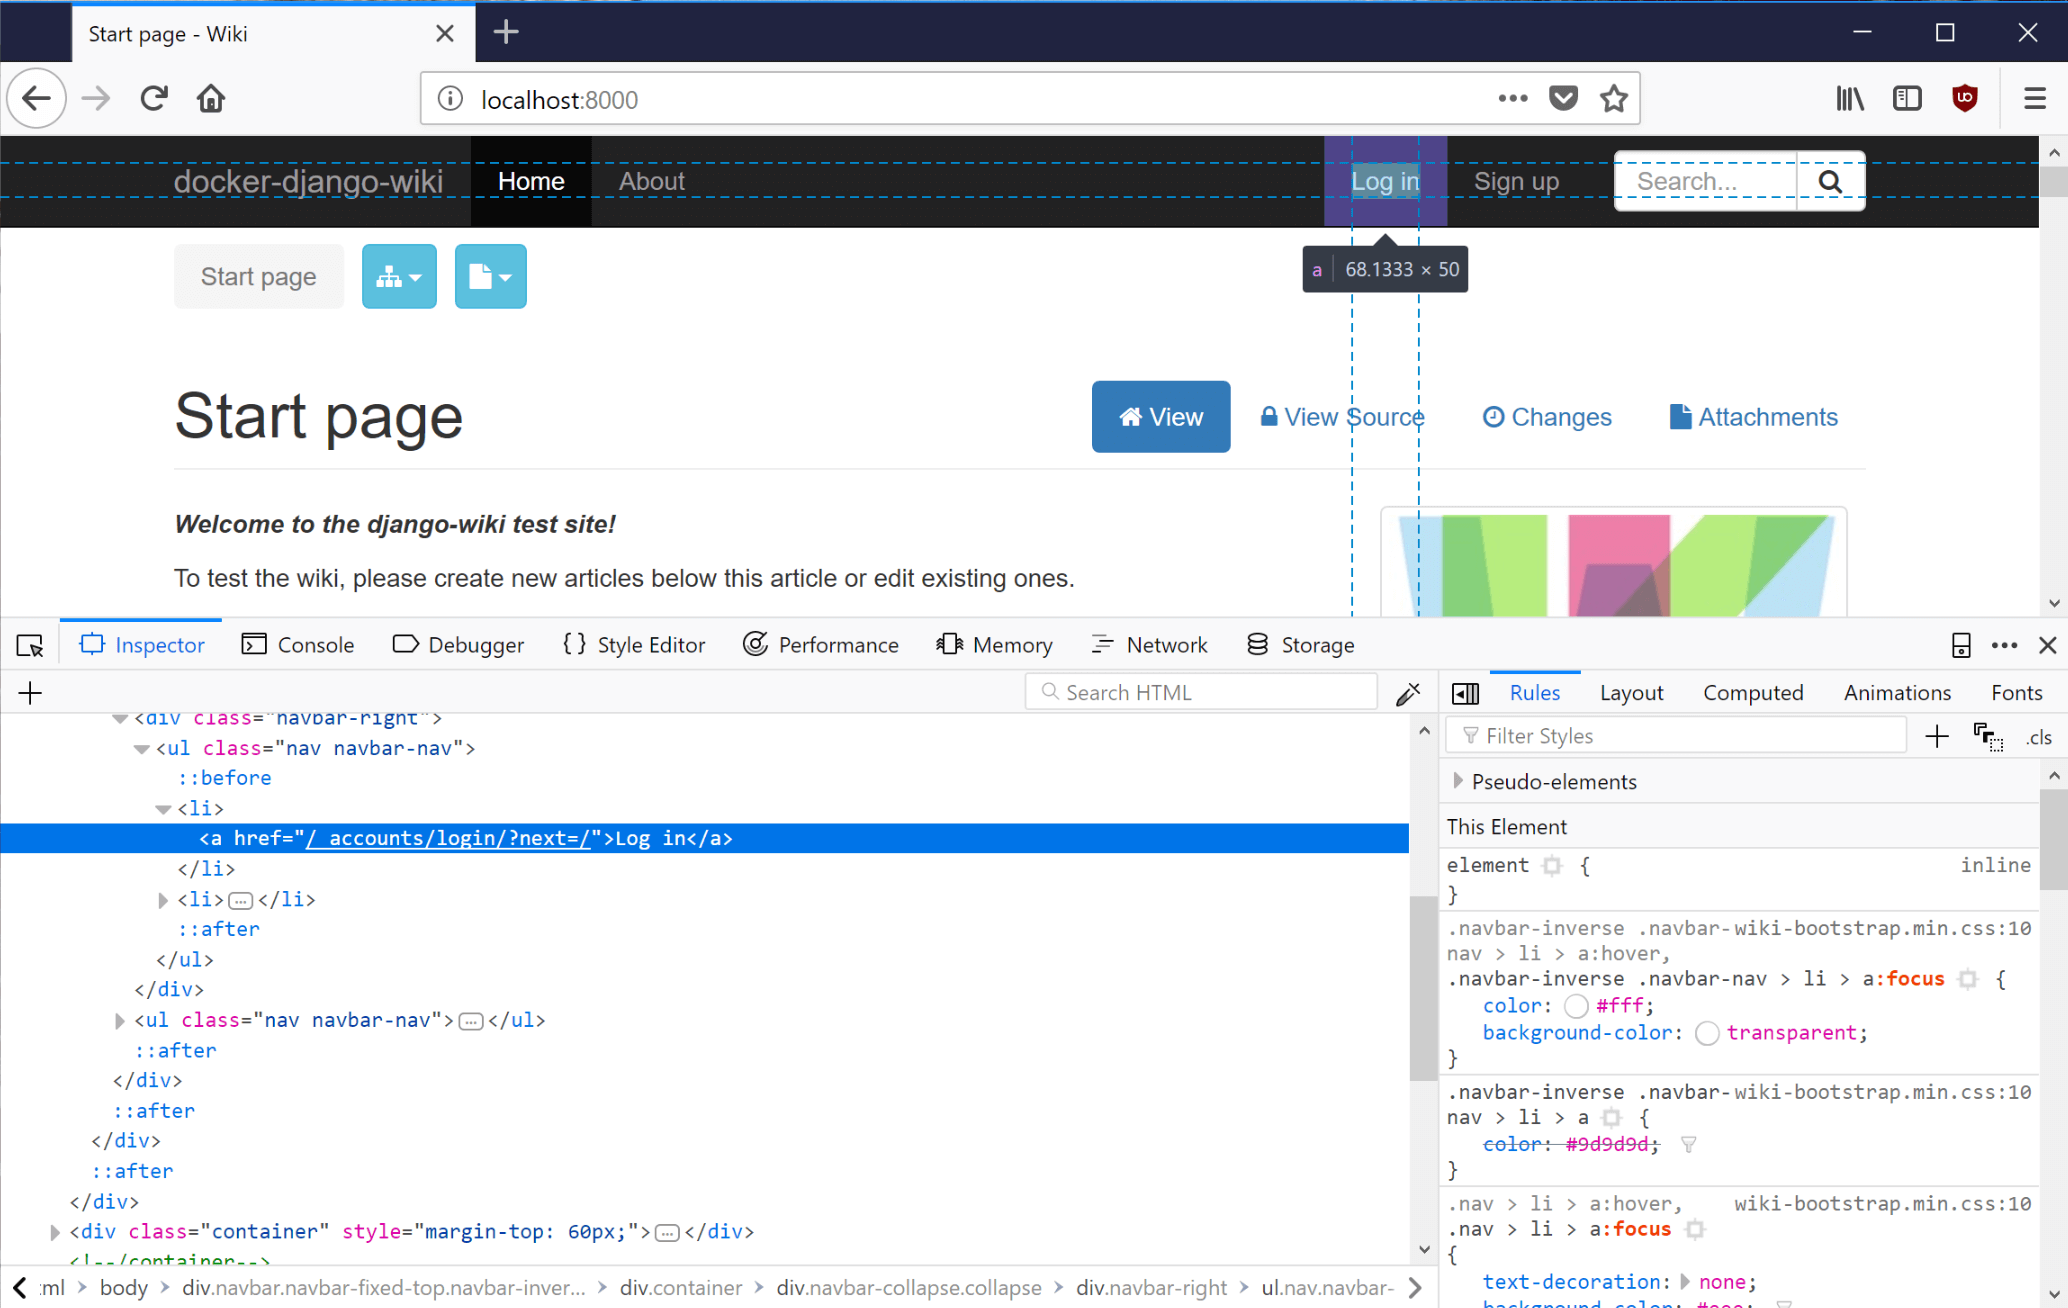Switch to the Debugger tab

pyautogui.click(x=458, y=645)
